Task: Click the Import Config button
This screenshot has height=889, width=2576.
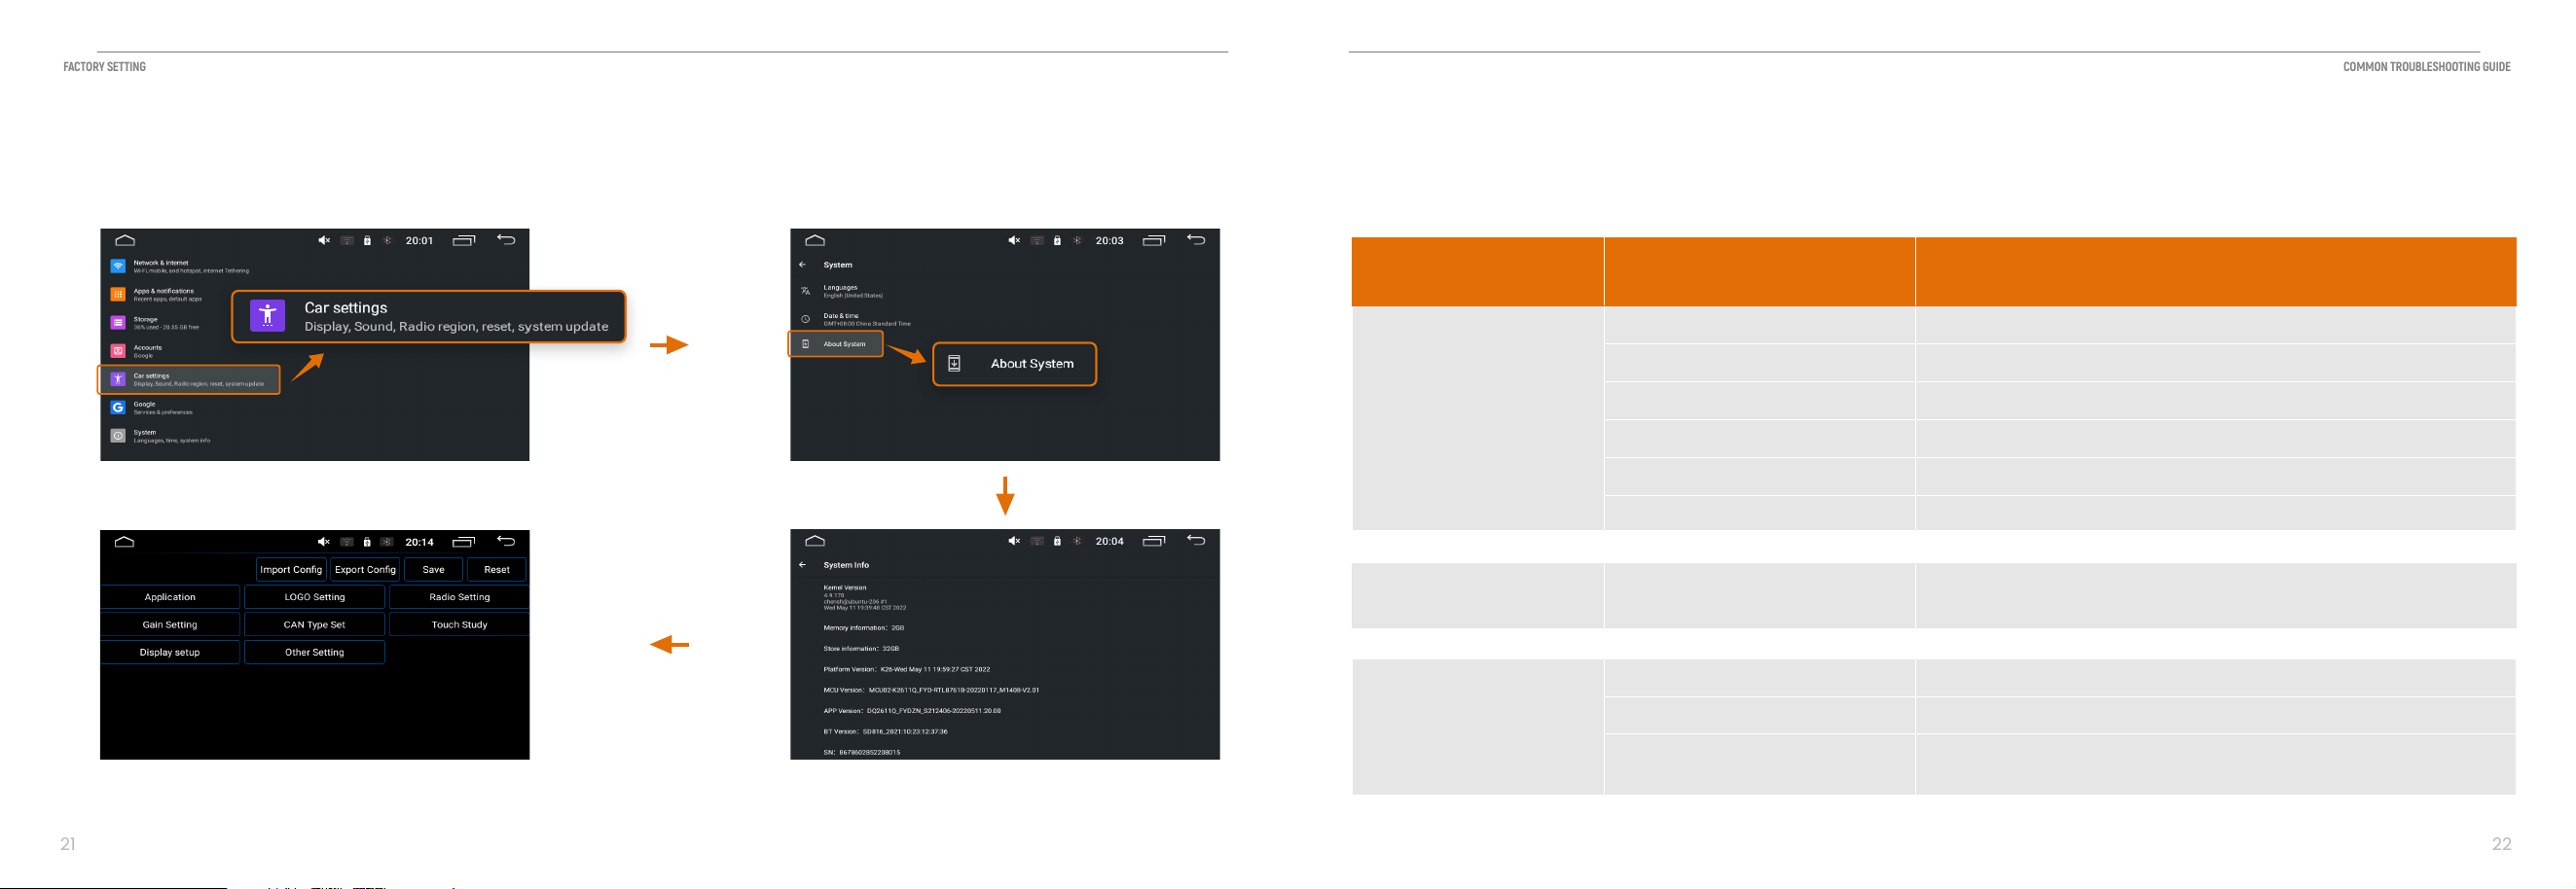Action: click(291, 570)
